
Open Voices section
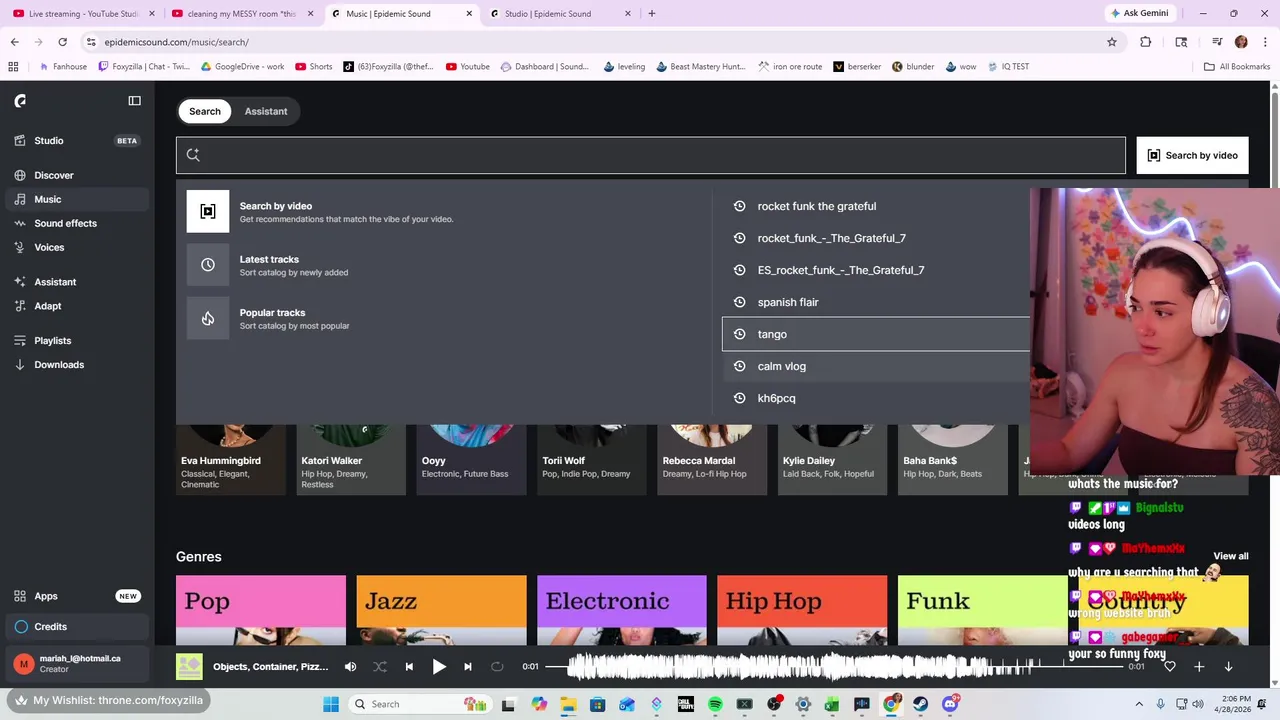pyautogui.click(x=77, y=247)
